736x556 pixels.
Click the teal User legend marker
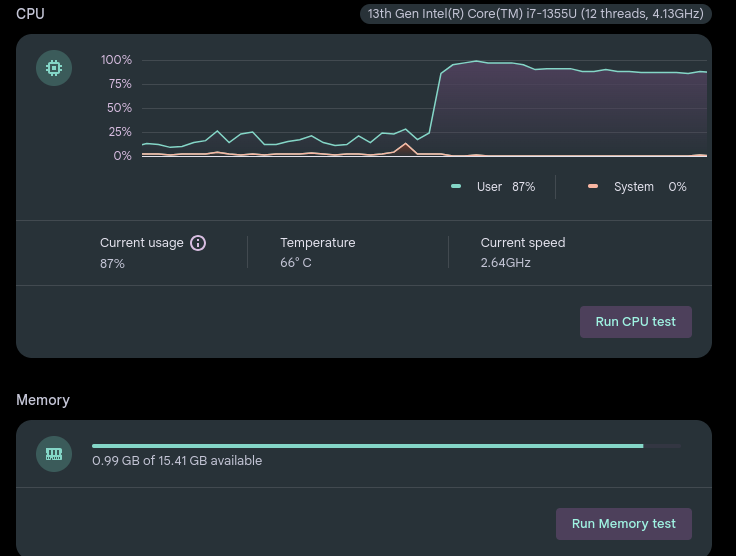(x=456, y=187)
